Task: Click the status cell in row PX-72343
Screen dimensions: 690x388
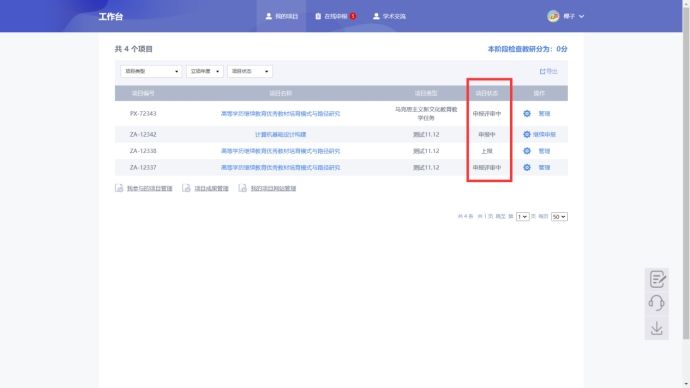Action: 487,113
